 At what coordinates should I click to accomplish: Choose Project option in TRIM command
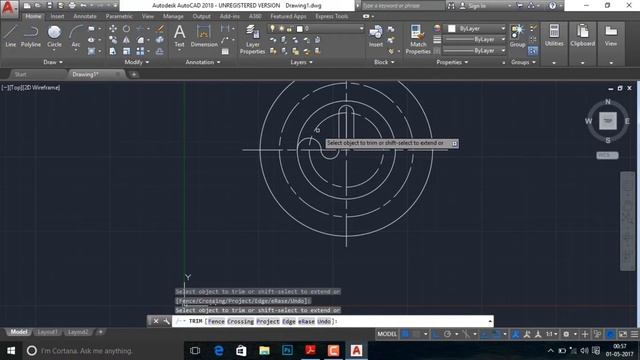(x=268, y=321)
